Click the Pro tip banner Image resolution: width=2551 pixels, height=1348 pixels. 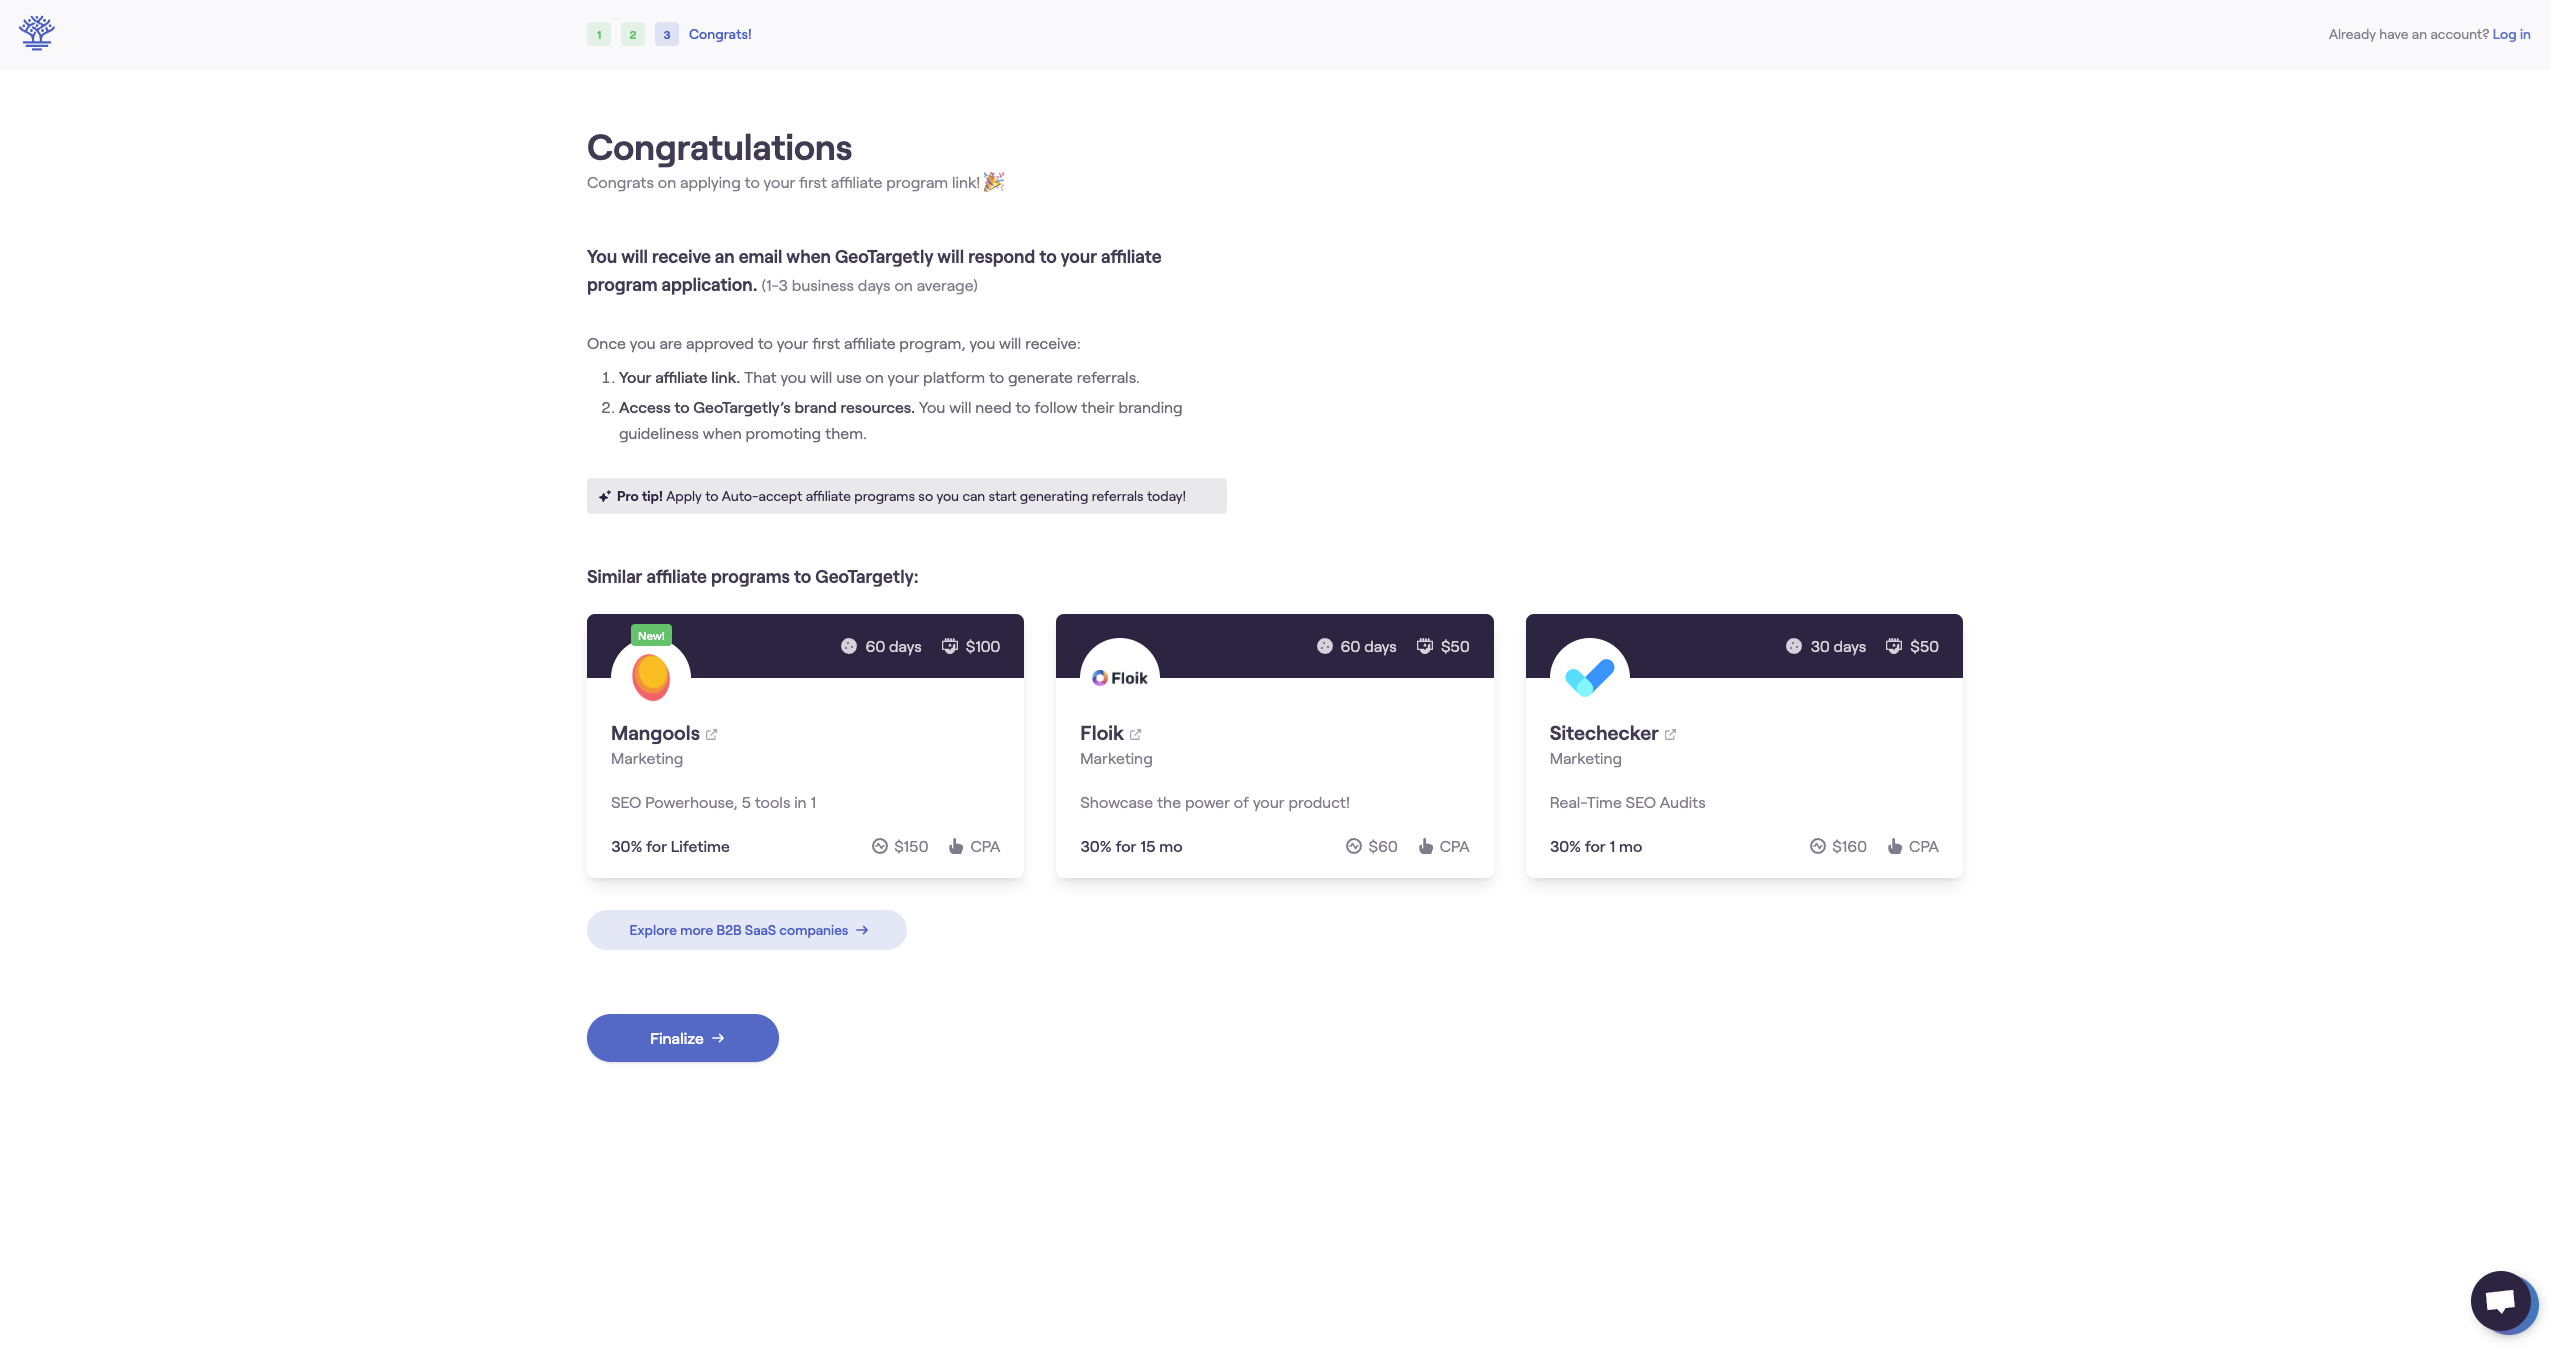[x=906, y=496]
